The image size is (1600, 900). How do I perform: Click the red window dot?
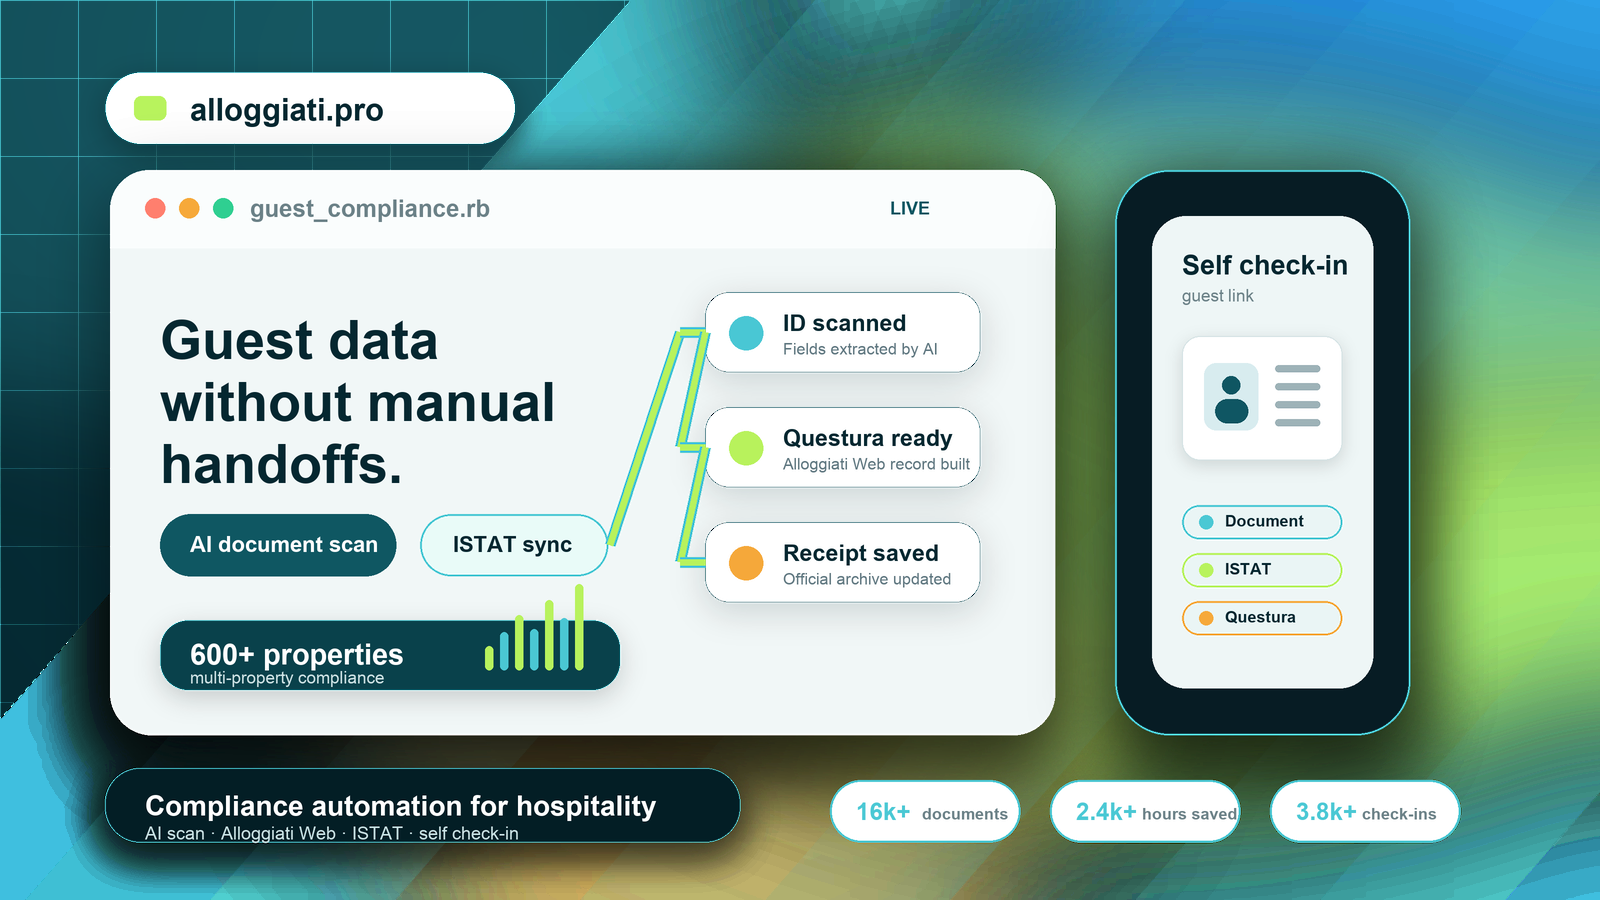pos(155,208)
